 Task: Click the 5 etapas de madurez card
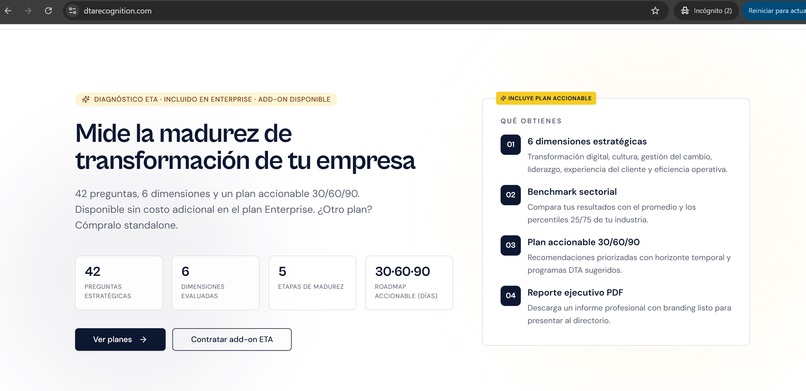[x=312, y=283]
